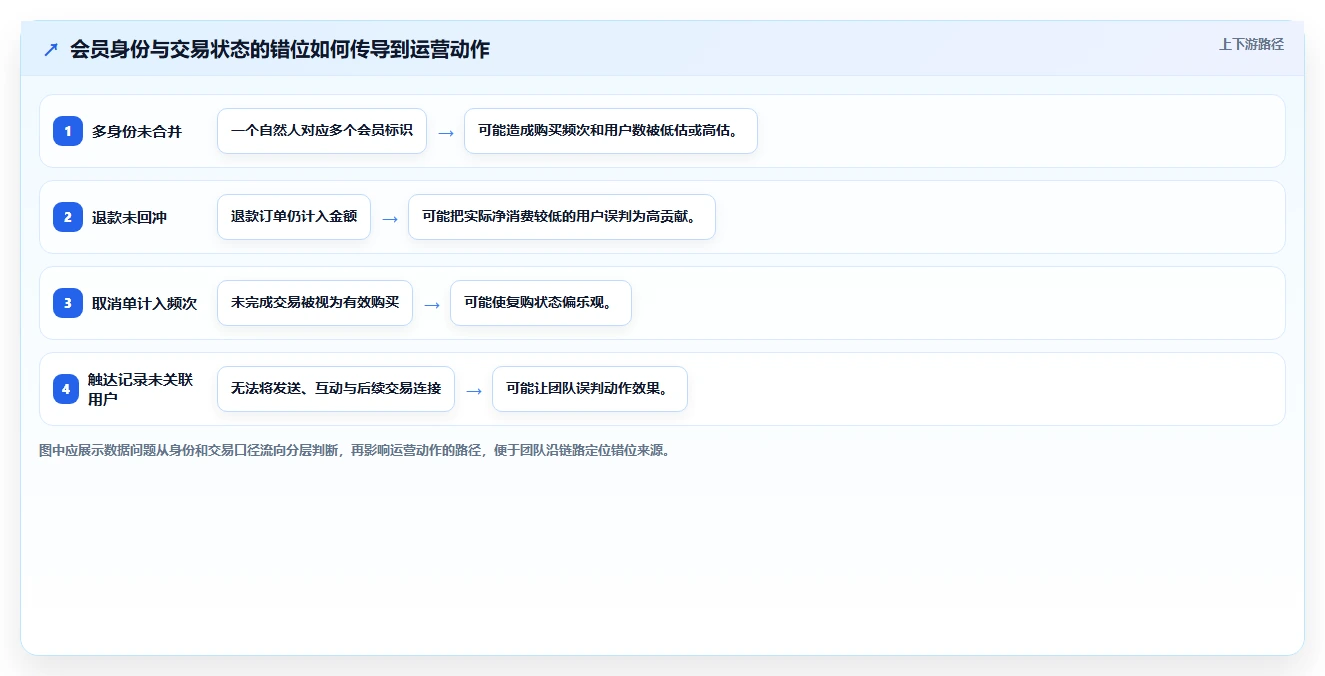Click the number 4 badge for 触达记录未关联用户
1325x676 pixels.
67,389
